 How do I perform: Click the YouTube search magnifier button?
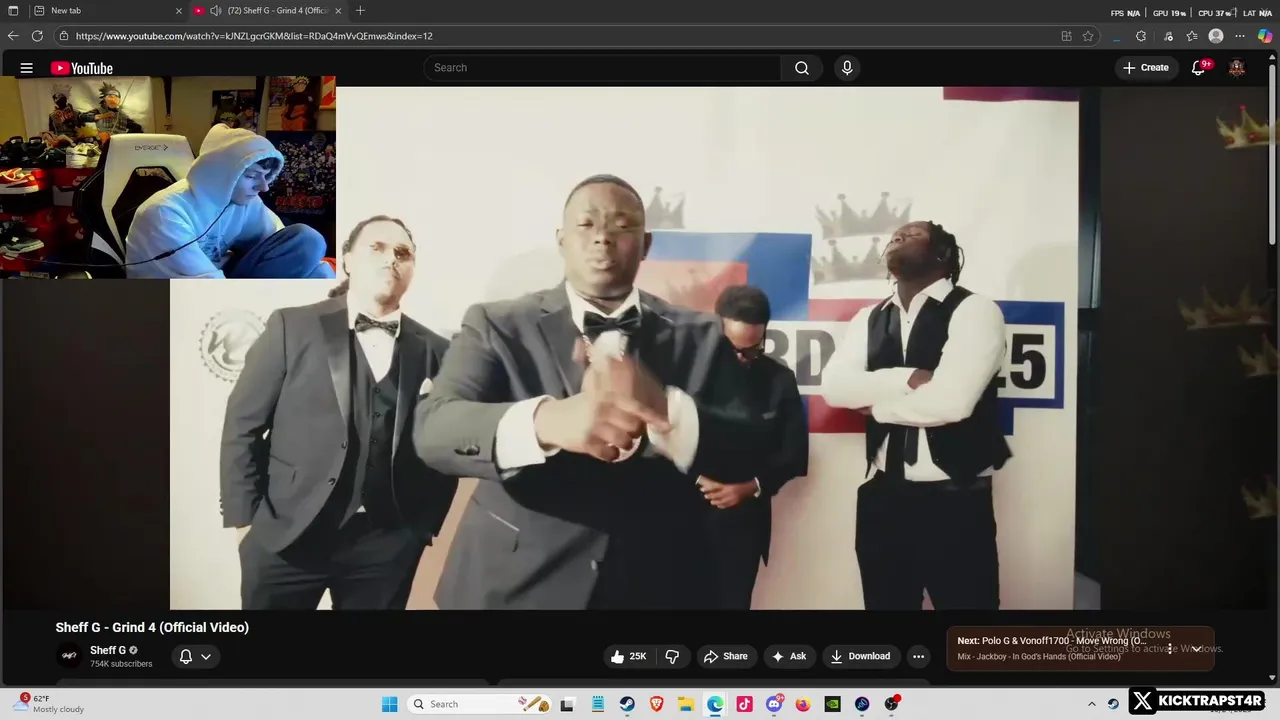point(802,68)
